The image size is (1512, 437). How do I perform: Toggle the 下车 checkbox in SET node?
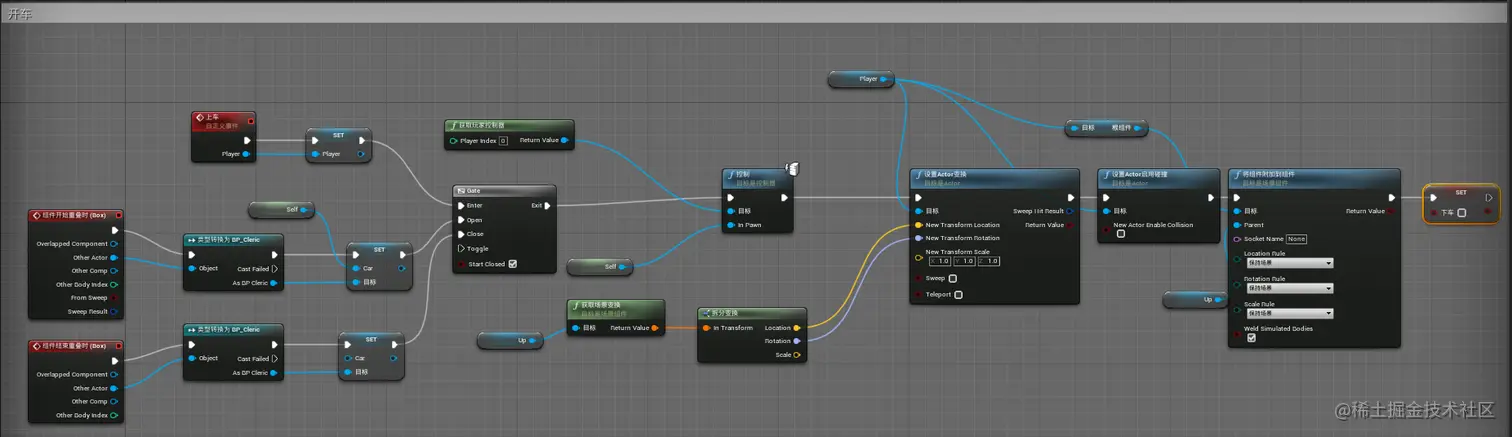pyautogui.click(x=1462, y=212)
